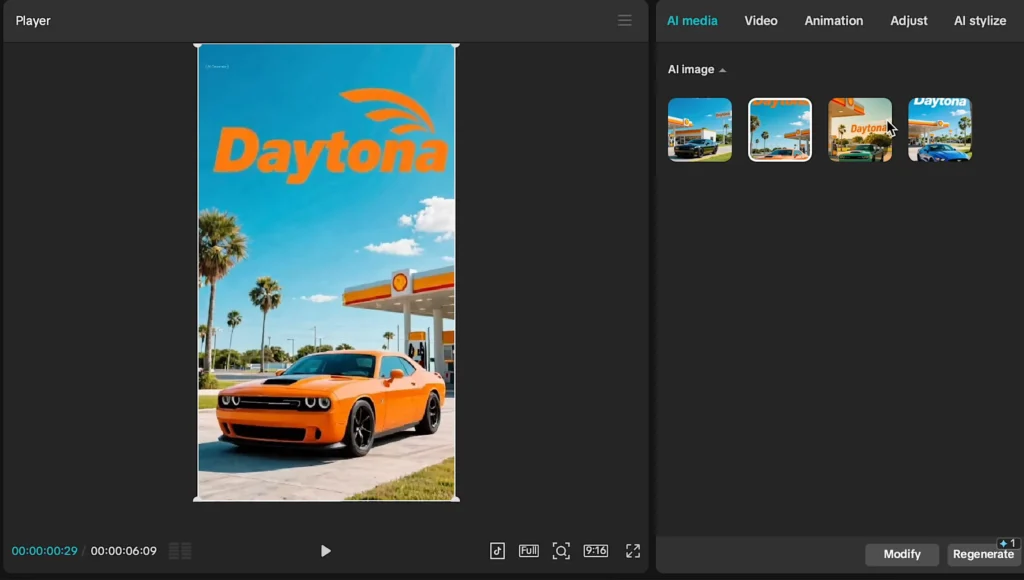Select the orange car image in the player
The width and height of the screenshot is (1024, 580).
[327, 272]
